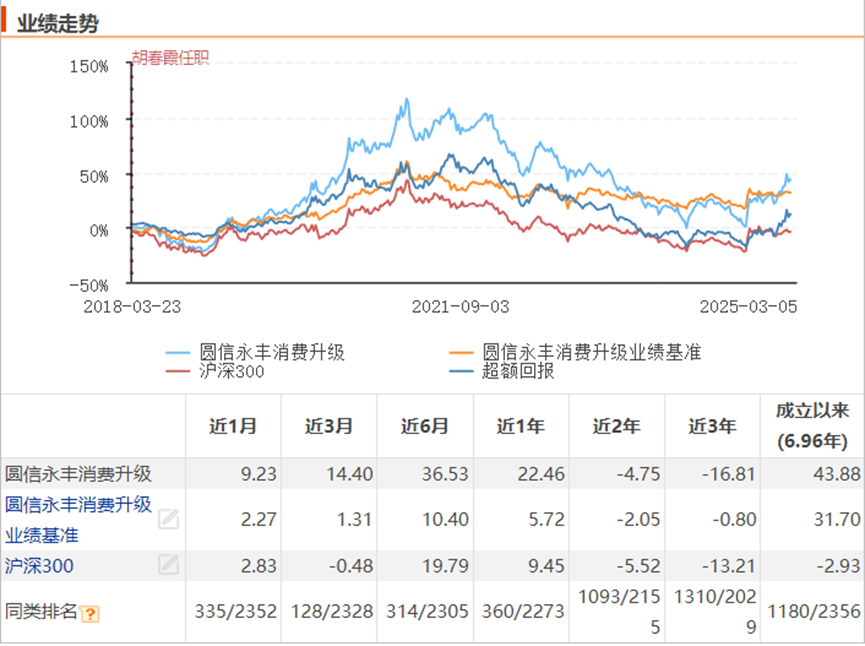The width and height of the screenshot is (865, 646).
Task: Open the 同类排名 help question-mark icon
Action: coord(89,614)
